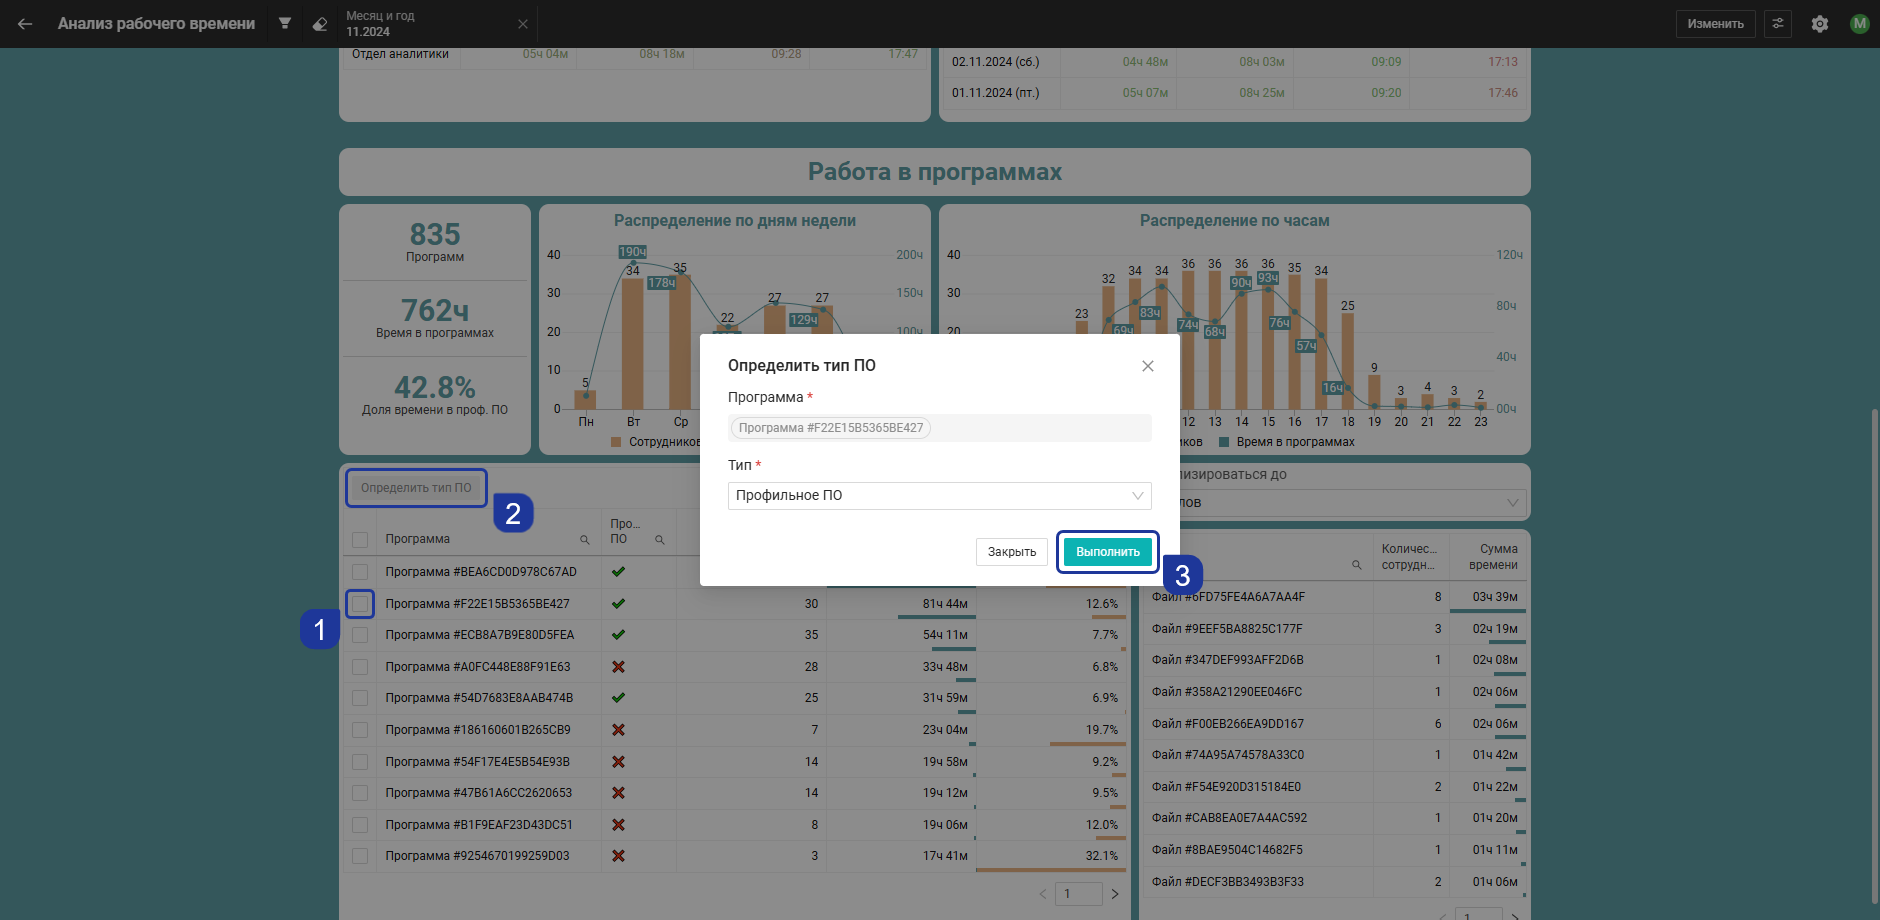The width and height of the screenshot is (1880, 920).
Task: Select row 'Файл #9EEF5BA8825C177F'
Action: tap(1335, 629)
